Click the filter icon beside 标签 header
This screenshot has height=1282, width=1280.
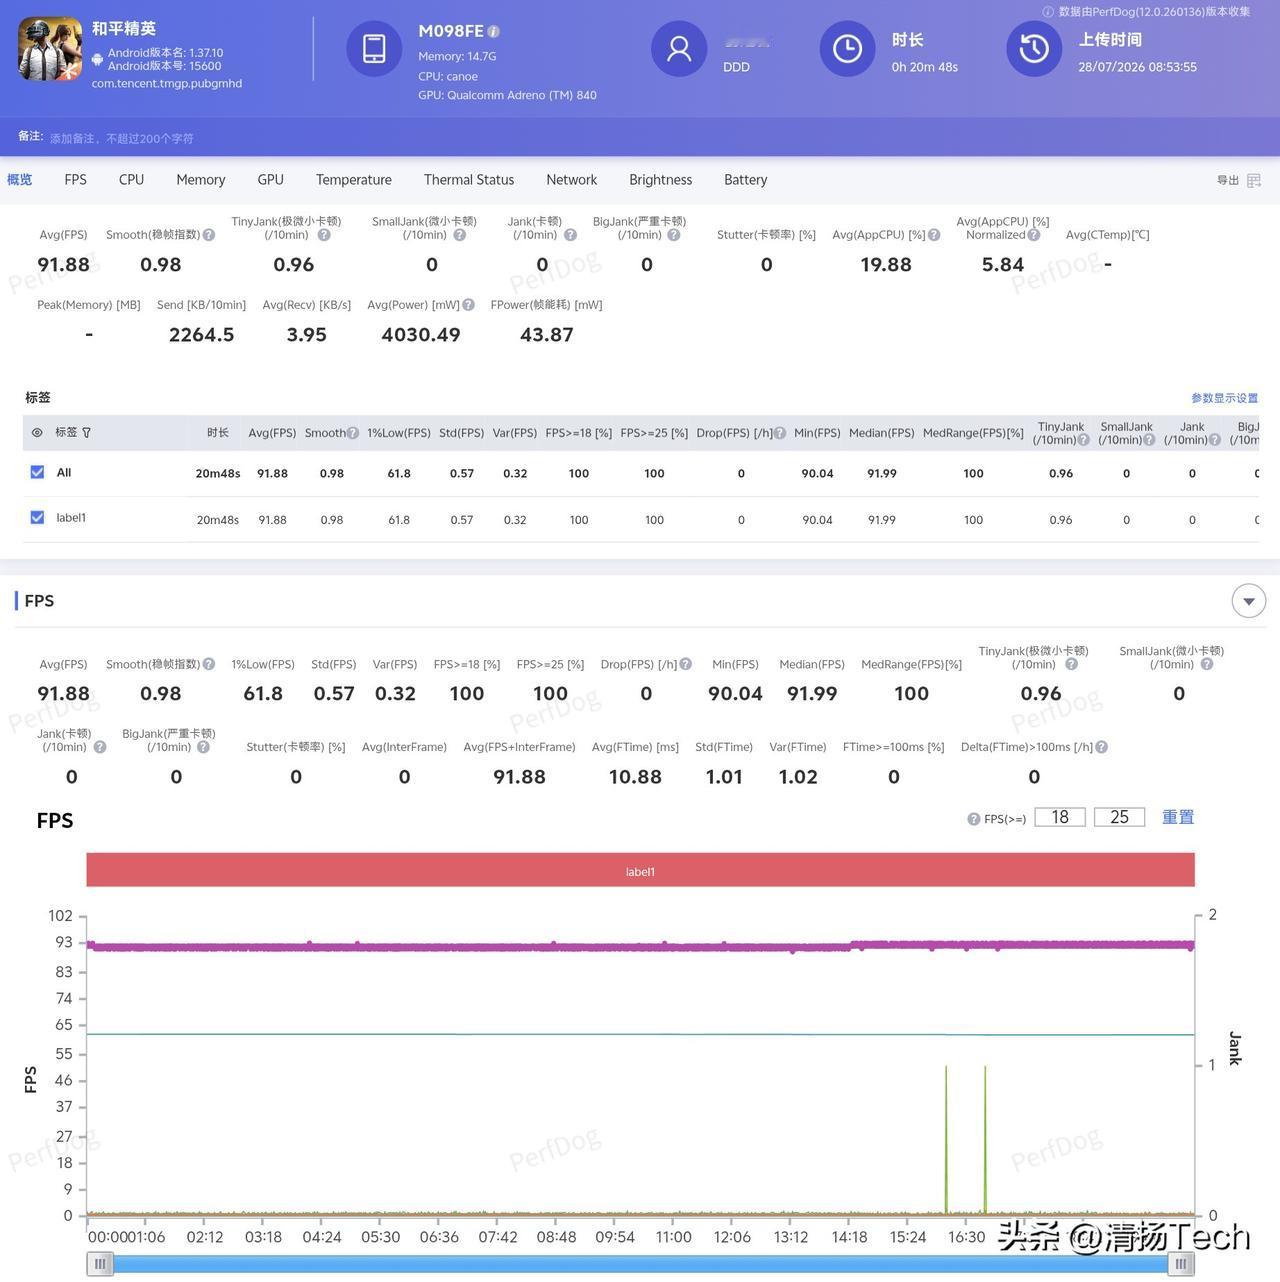point(86,433)
